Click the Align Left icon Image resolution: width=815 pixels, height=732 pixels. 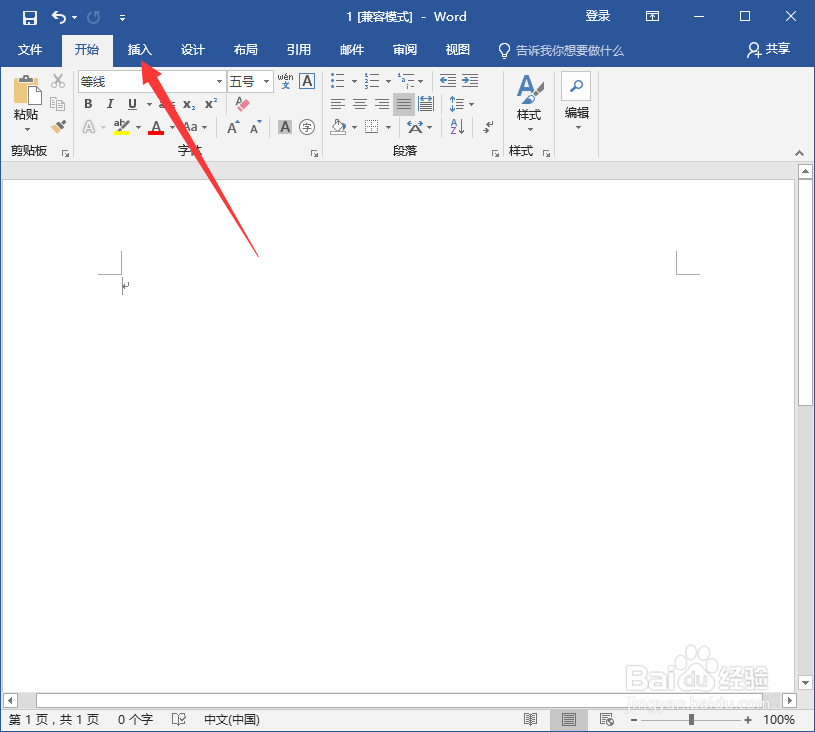[338, 104]
